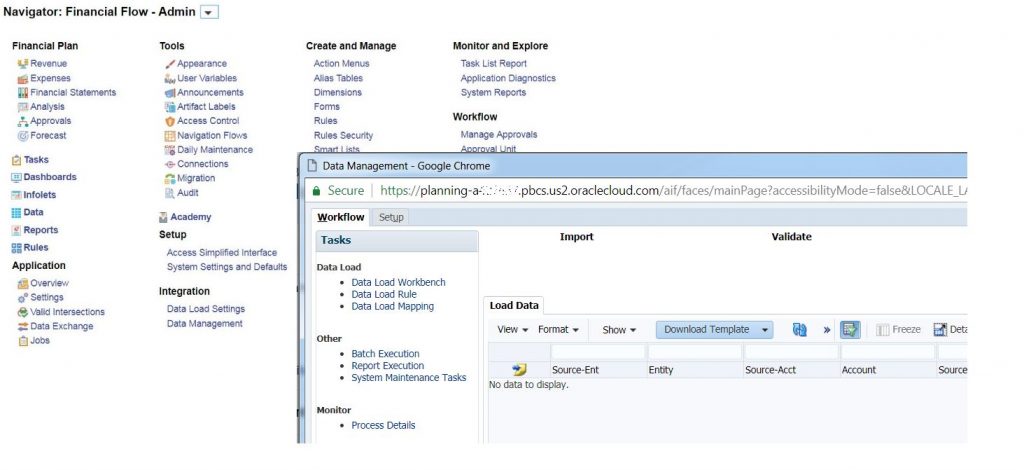Click the yellow arrow column header icon

point(519,369)
